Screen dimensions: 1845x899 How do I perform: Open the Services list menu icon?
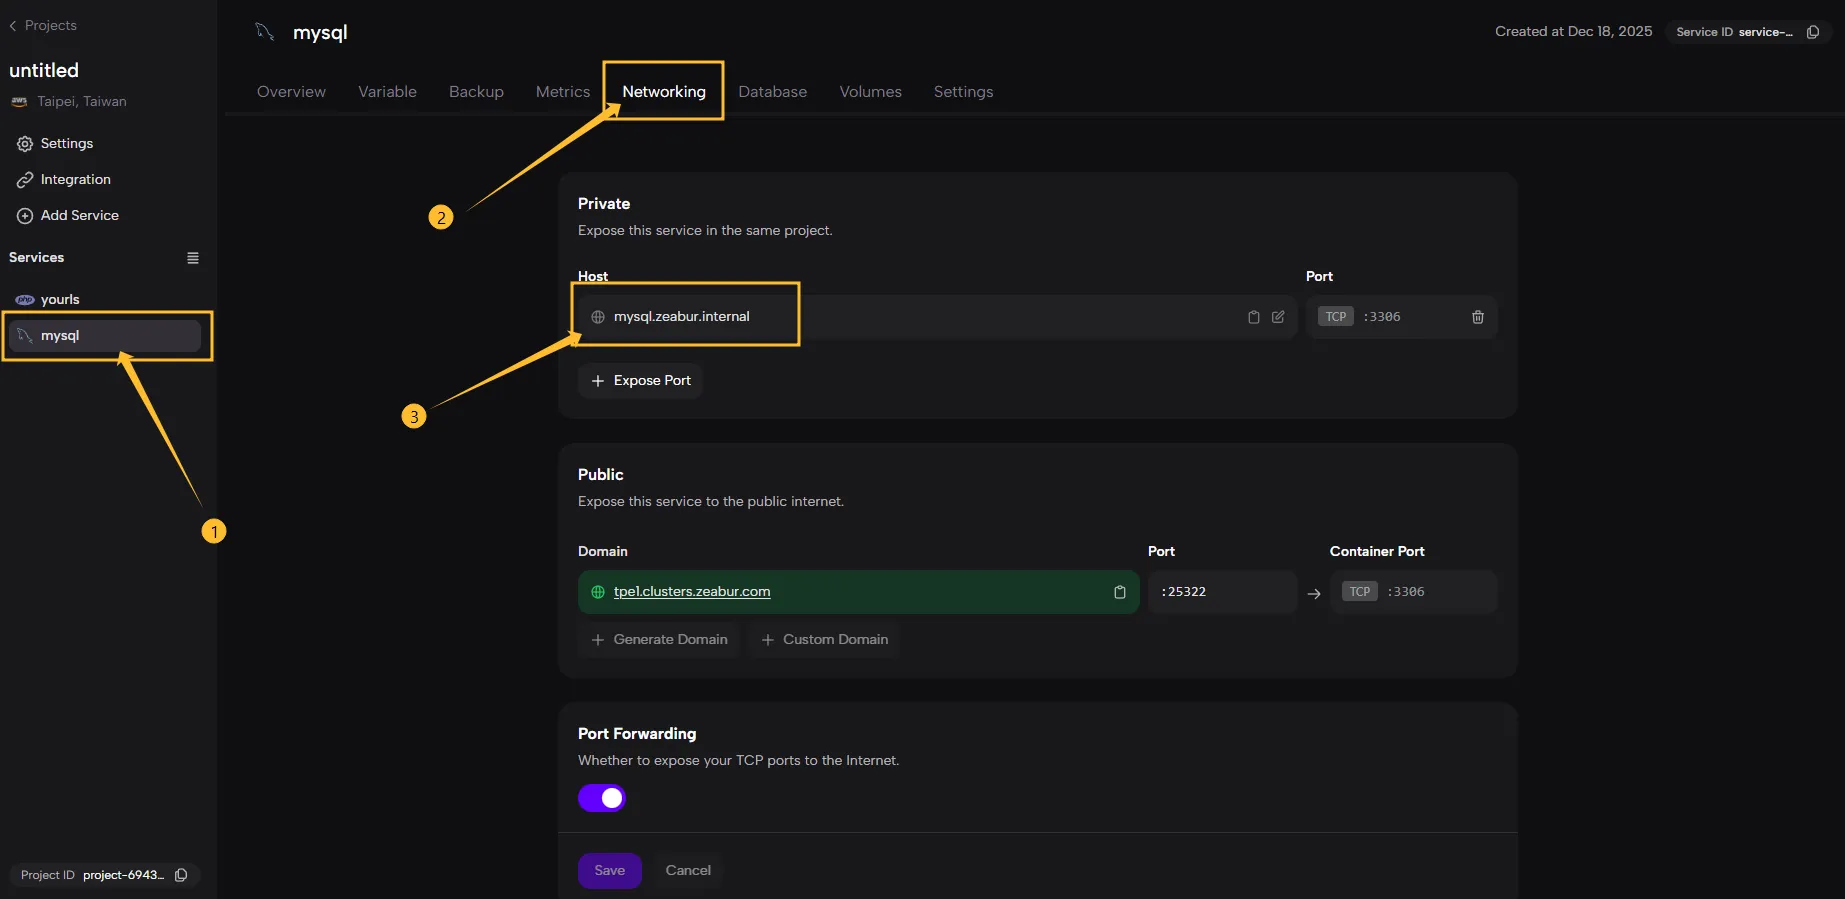click(193, 258)
